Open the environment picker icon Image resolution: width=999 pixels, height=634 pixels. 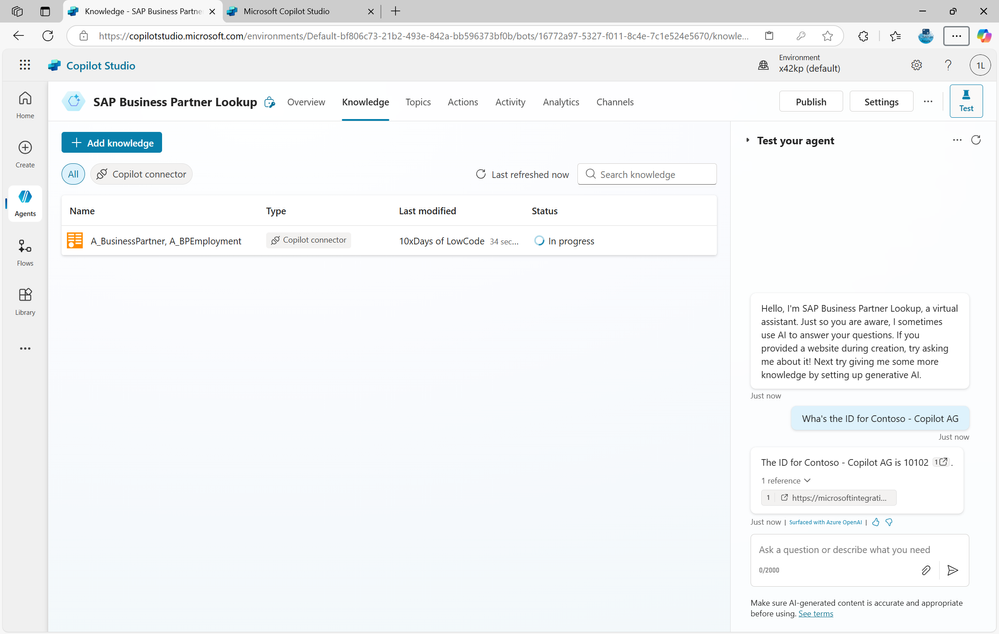763,65
